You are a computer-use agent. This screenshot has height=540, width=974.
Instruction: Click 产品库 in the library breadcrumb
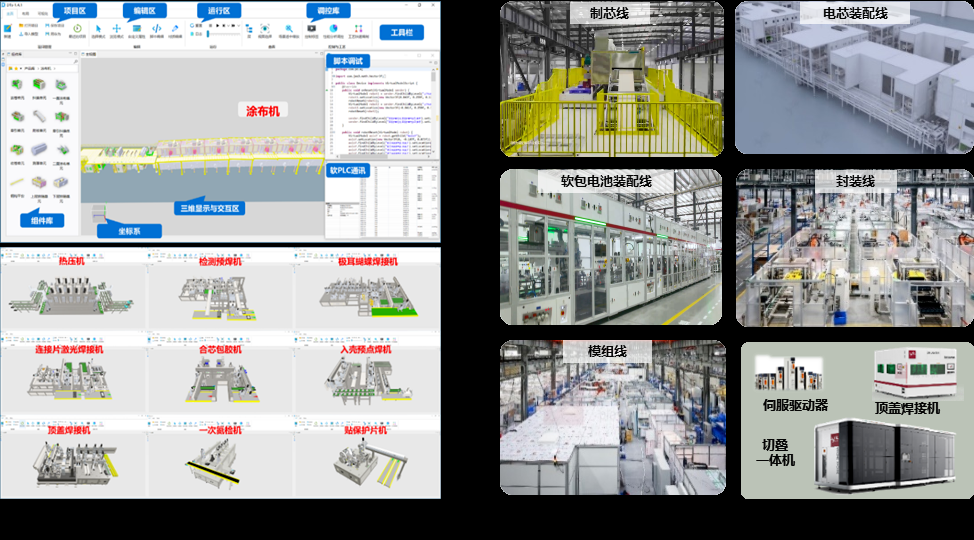pyautogui.click(x=29, y=68)
